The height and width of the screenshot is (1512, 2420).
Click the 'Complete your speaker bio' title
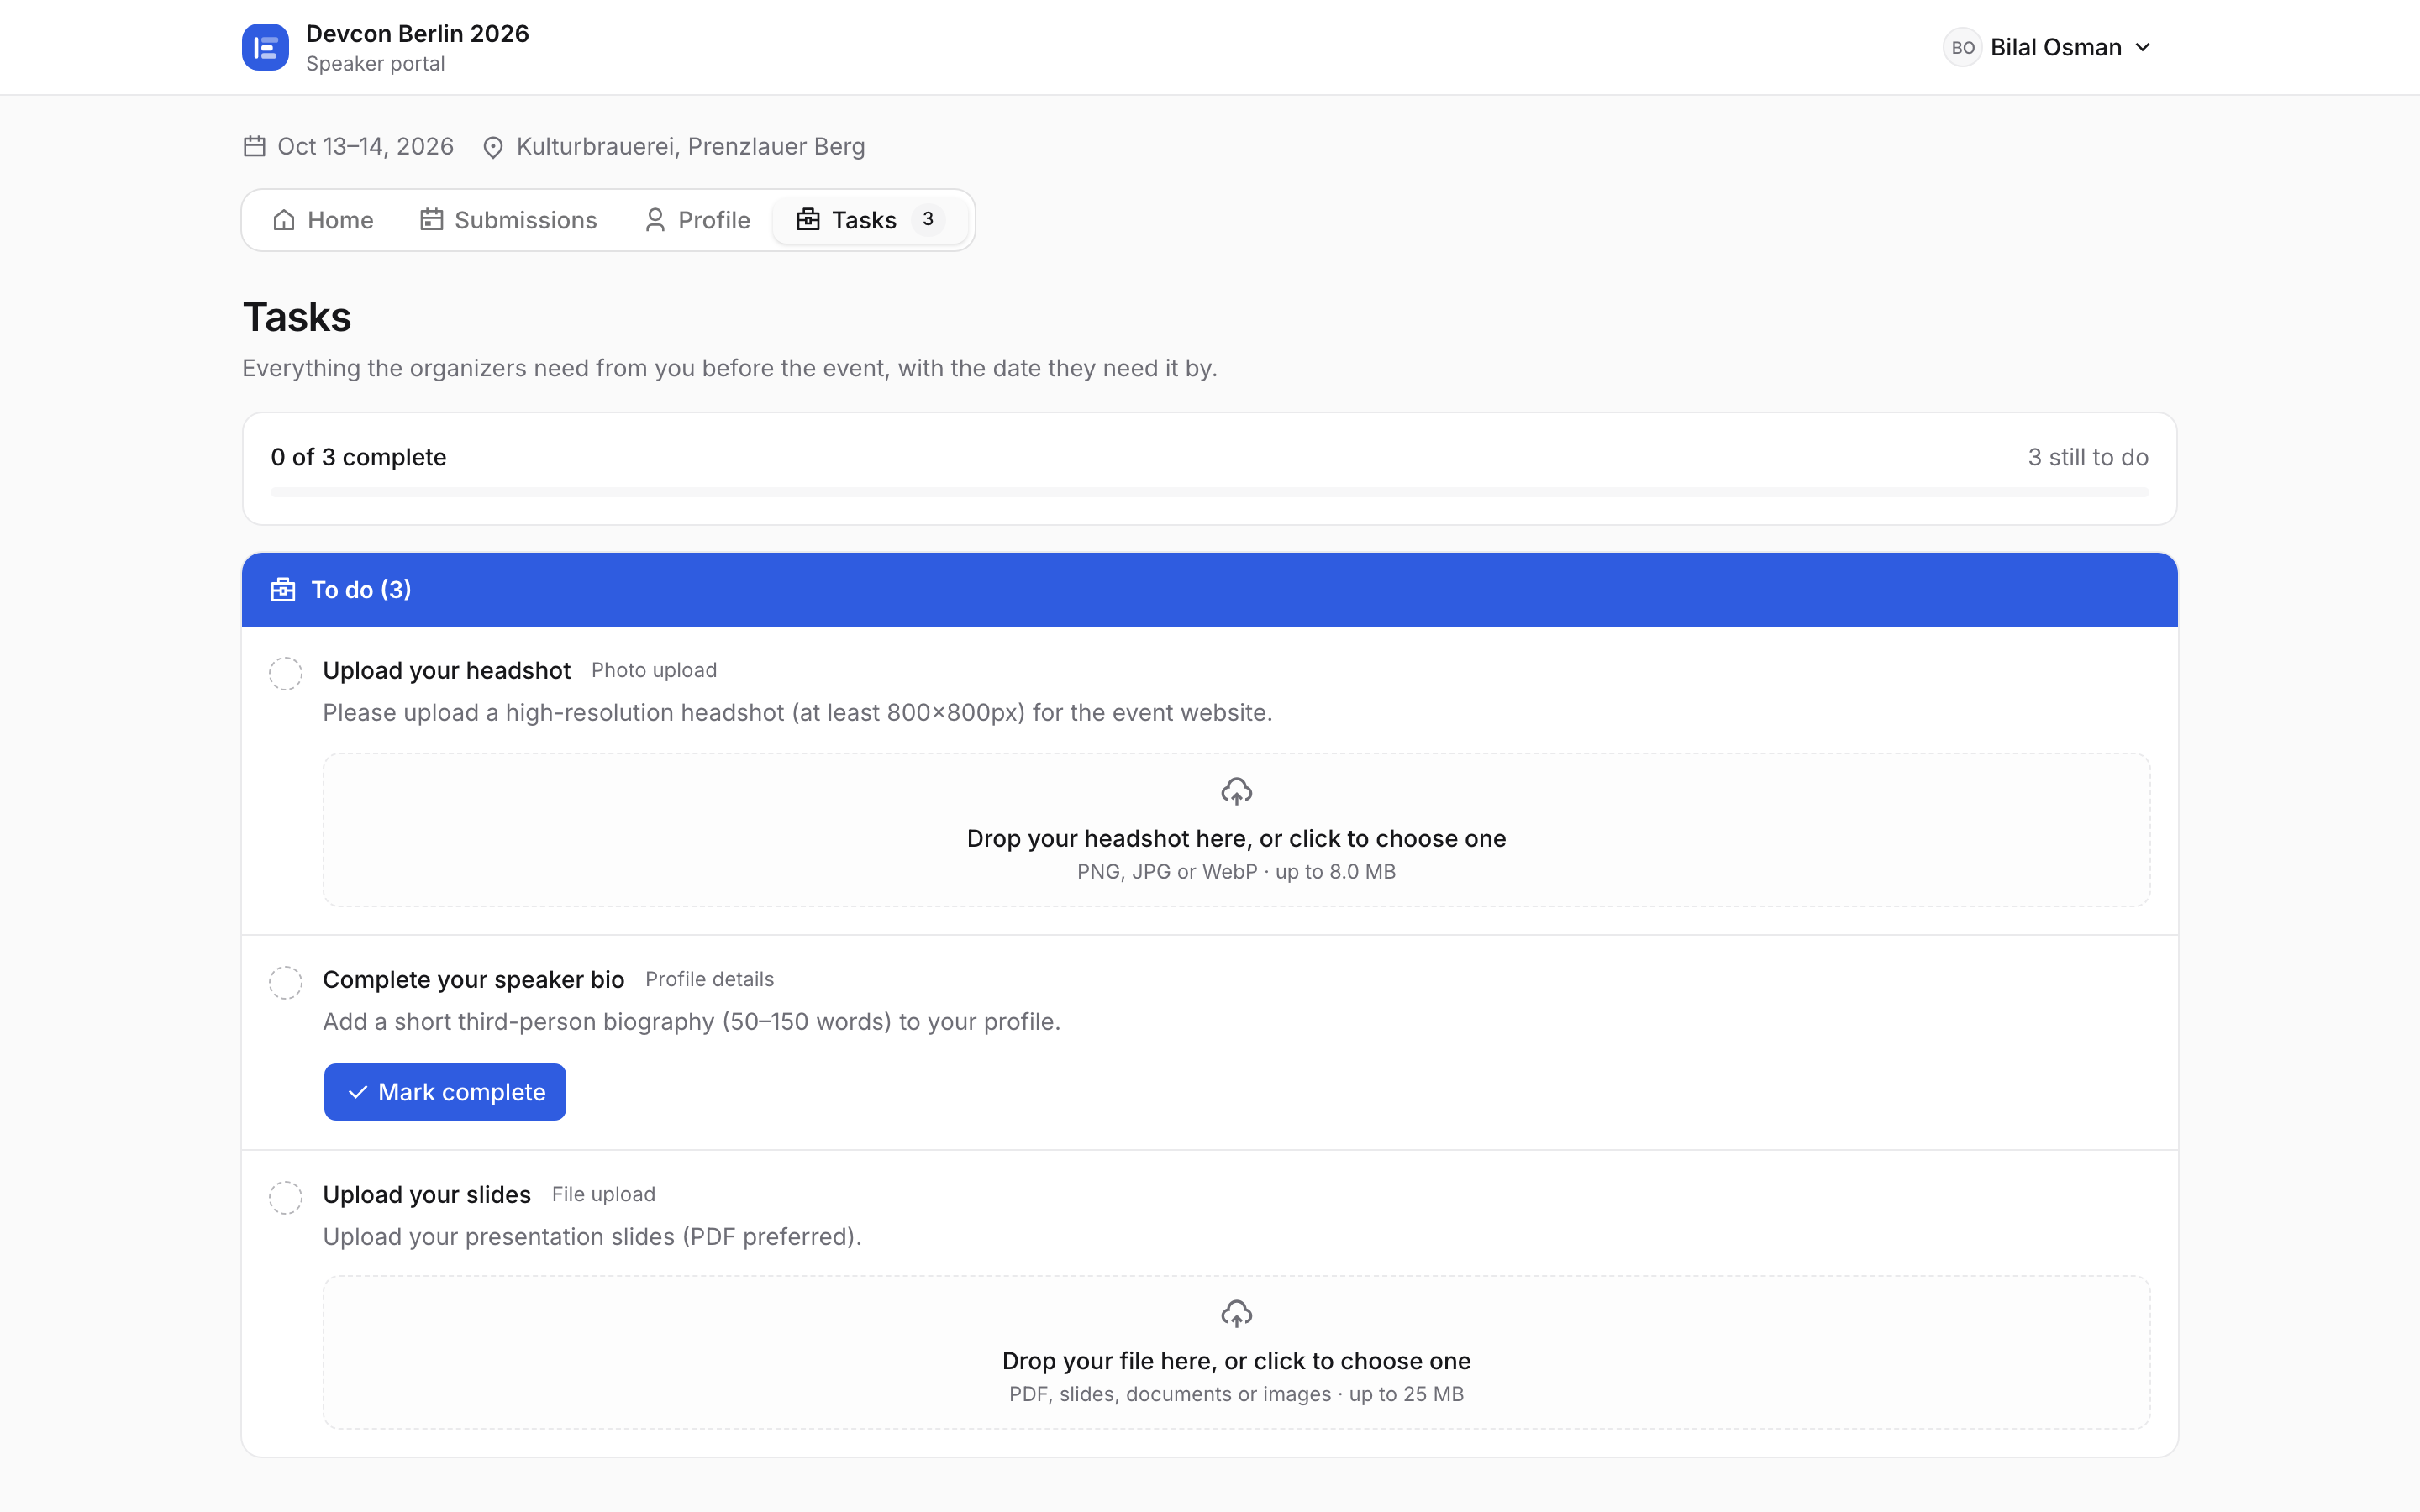pyautogui.click(x=473, y=979)
